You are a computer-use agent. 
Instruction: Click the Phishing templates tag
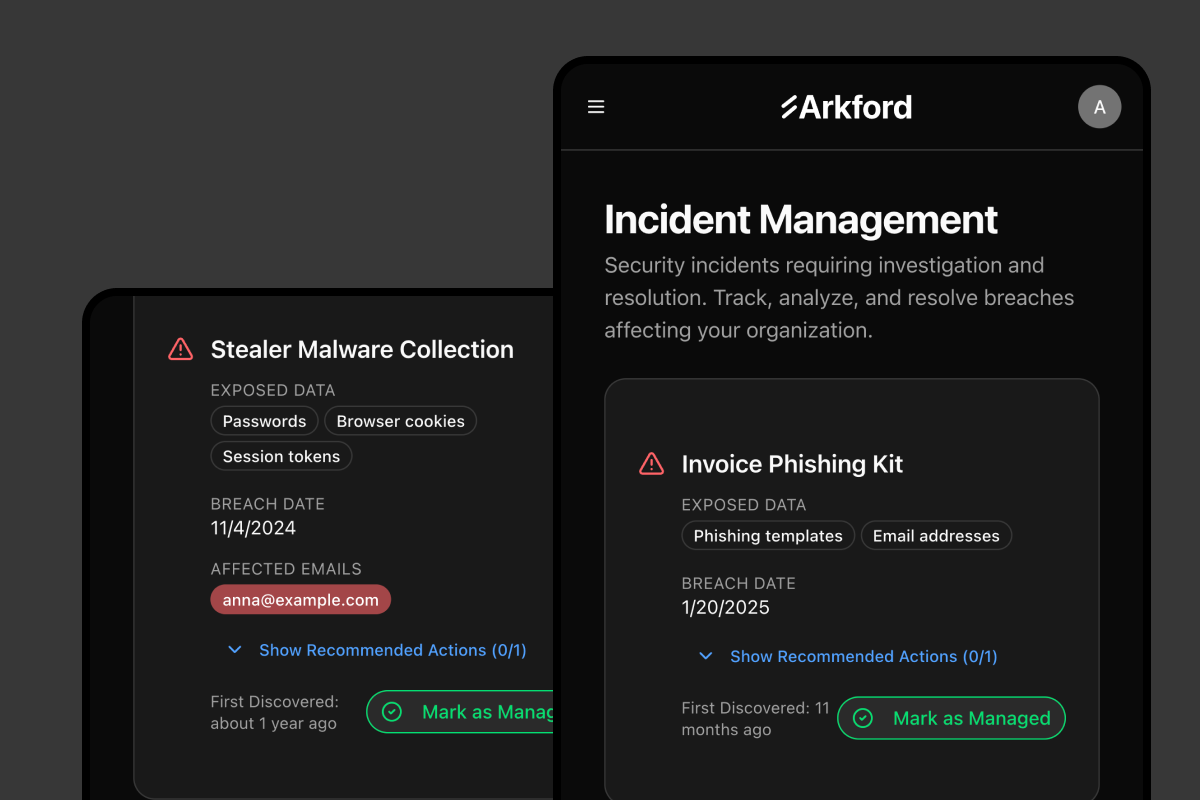tap(768, 536)
